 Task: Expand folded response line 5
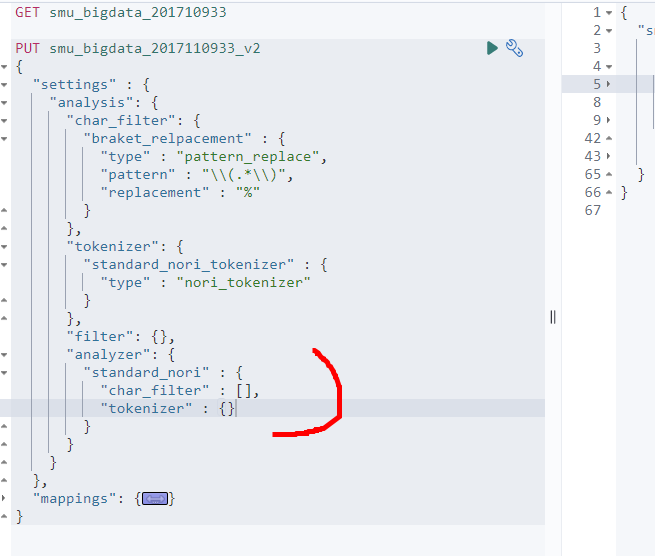pos(609,84)
